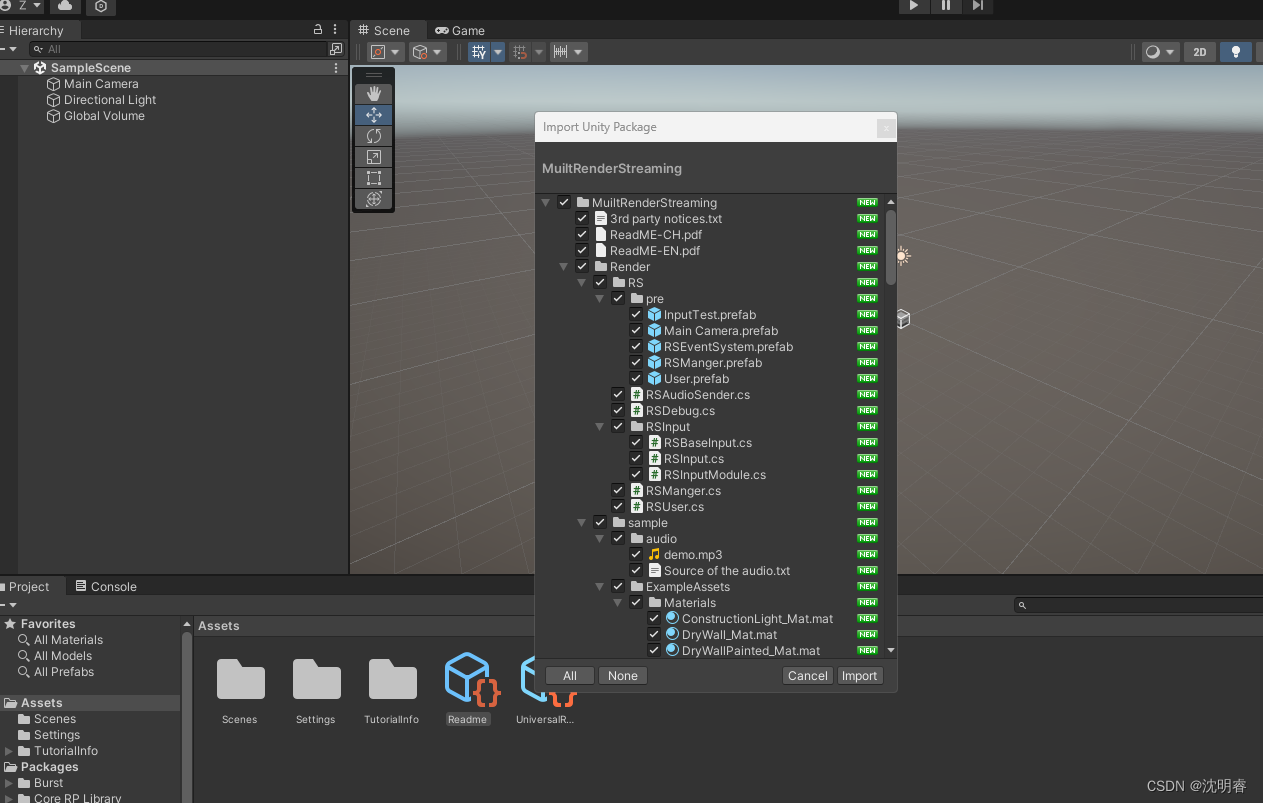This screenshot has width=1263, height=803.
Task: Select the Rotate tool
Action: 374,136
